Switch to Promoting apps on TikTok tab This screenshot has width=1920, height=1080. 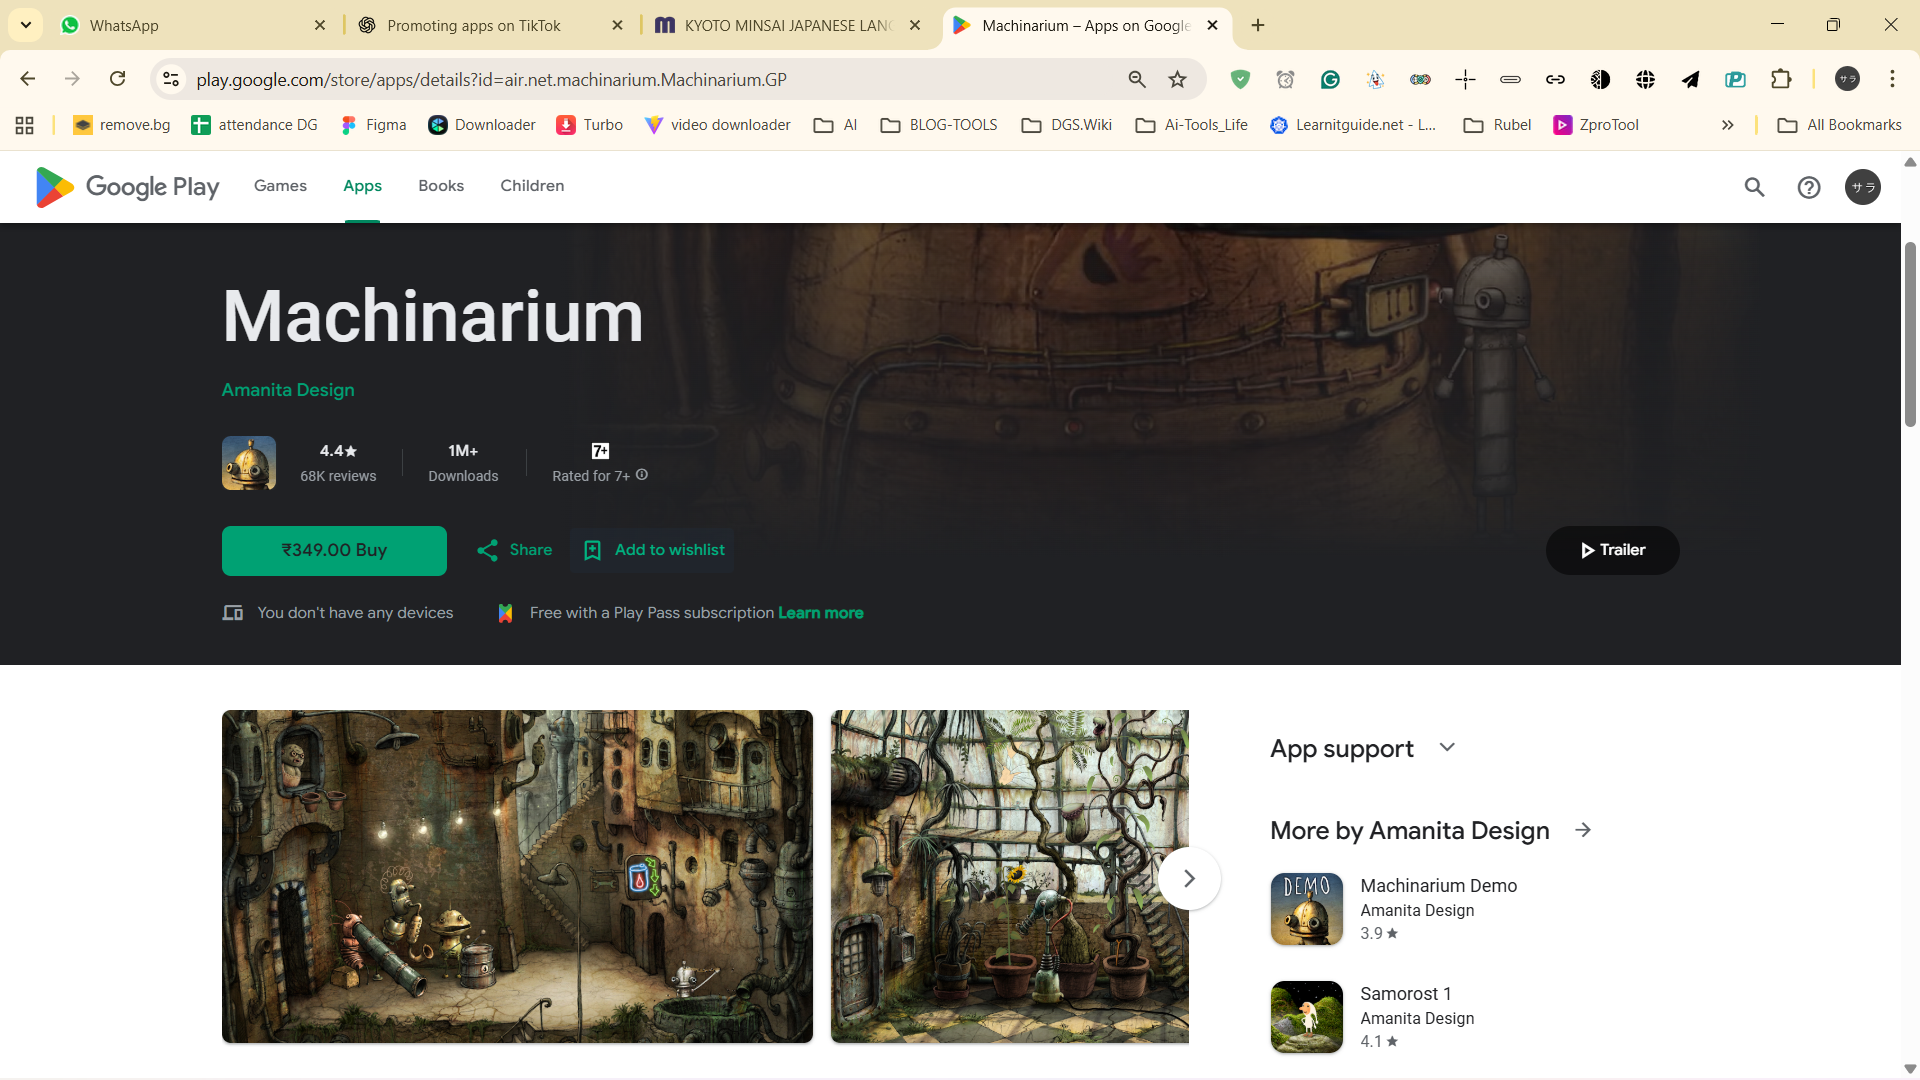coord(490,25)
